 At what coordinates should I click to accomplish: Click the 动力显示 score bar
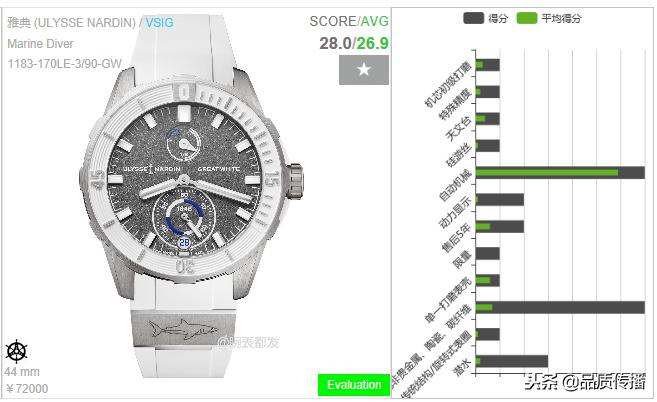click(500, 200)
